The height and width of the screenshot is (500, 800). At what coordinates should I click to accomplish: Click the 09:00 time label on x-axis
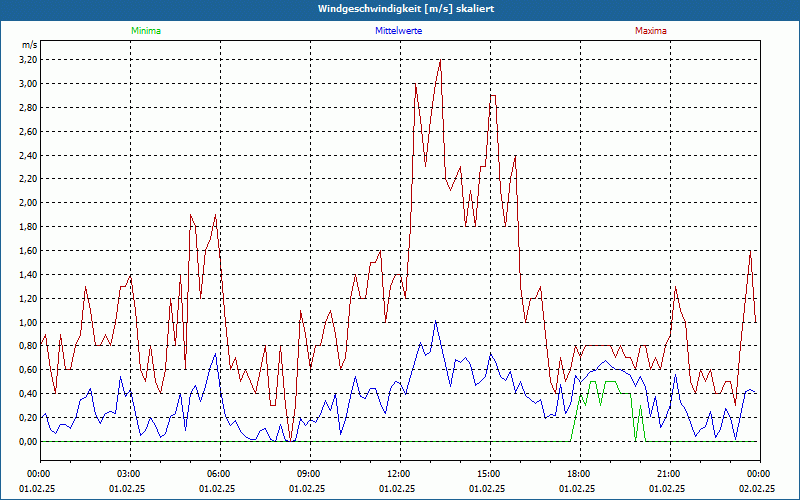(x=307, y=474)
